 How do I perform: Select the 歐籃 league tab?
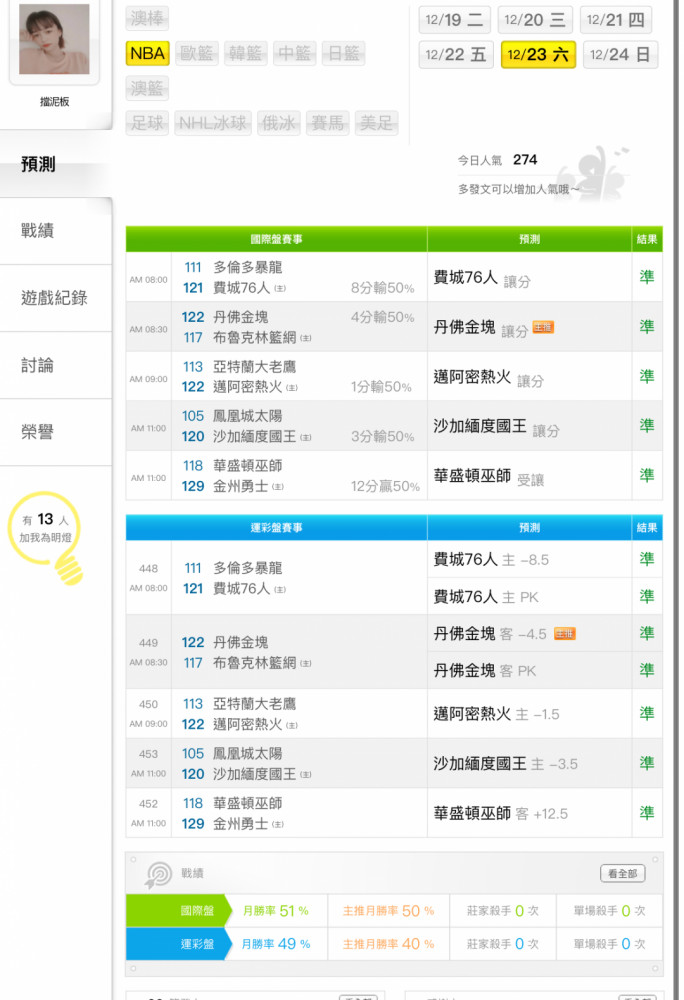pos(196,54)
